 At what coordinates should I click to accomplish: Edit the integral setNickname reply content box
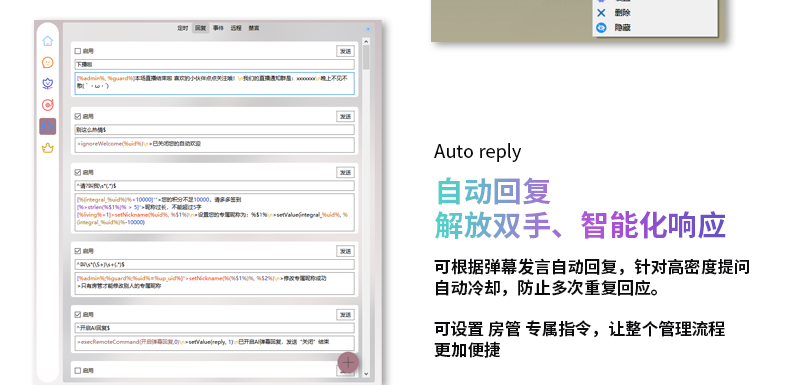pyautogui.click(x=215, y=212)
